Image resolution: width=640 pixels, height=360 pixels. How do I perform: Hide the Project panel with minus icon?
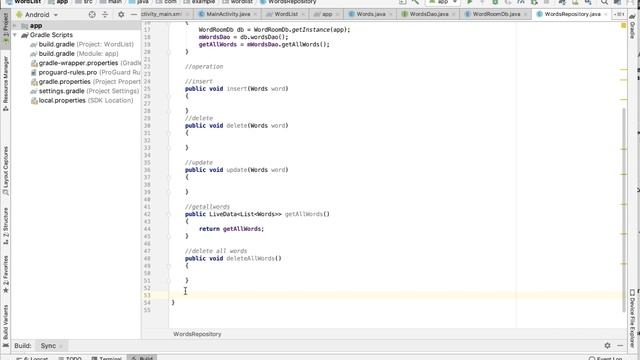click(x=133, y=15)
